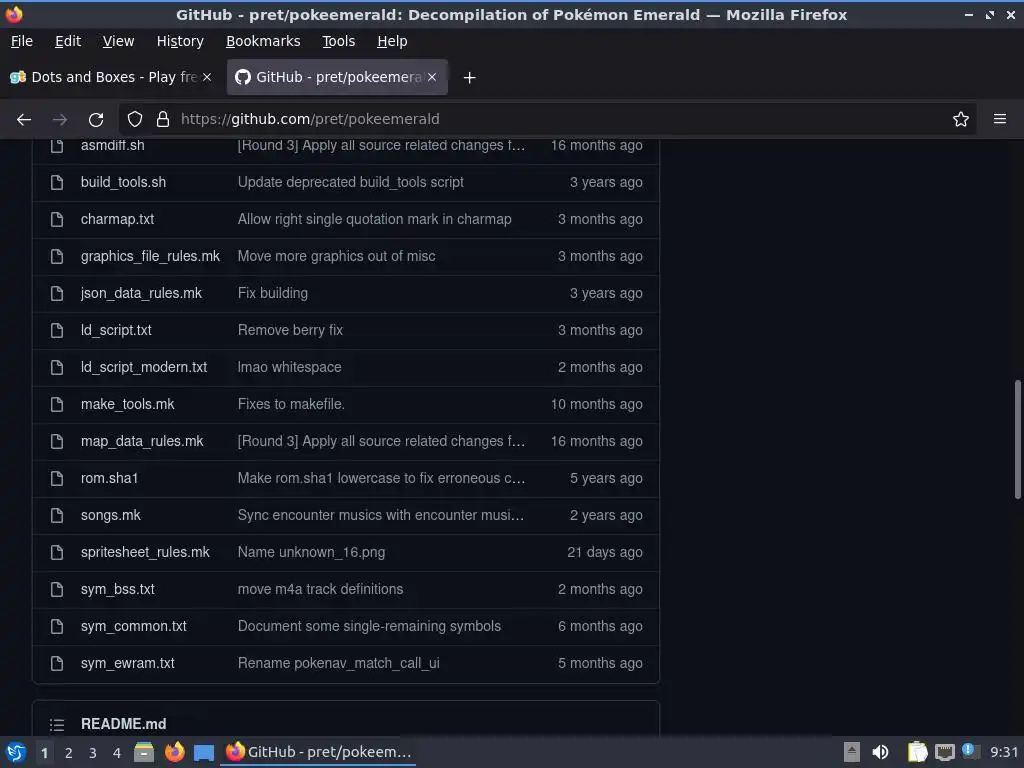Image resolution: width=1024 pixels, height=768 pixels.
Task: Click file icon beside charmap.txt
Action: click(57, 219)
